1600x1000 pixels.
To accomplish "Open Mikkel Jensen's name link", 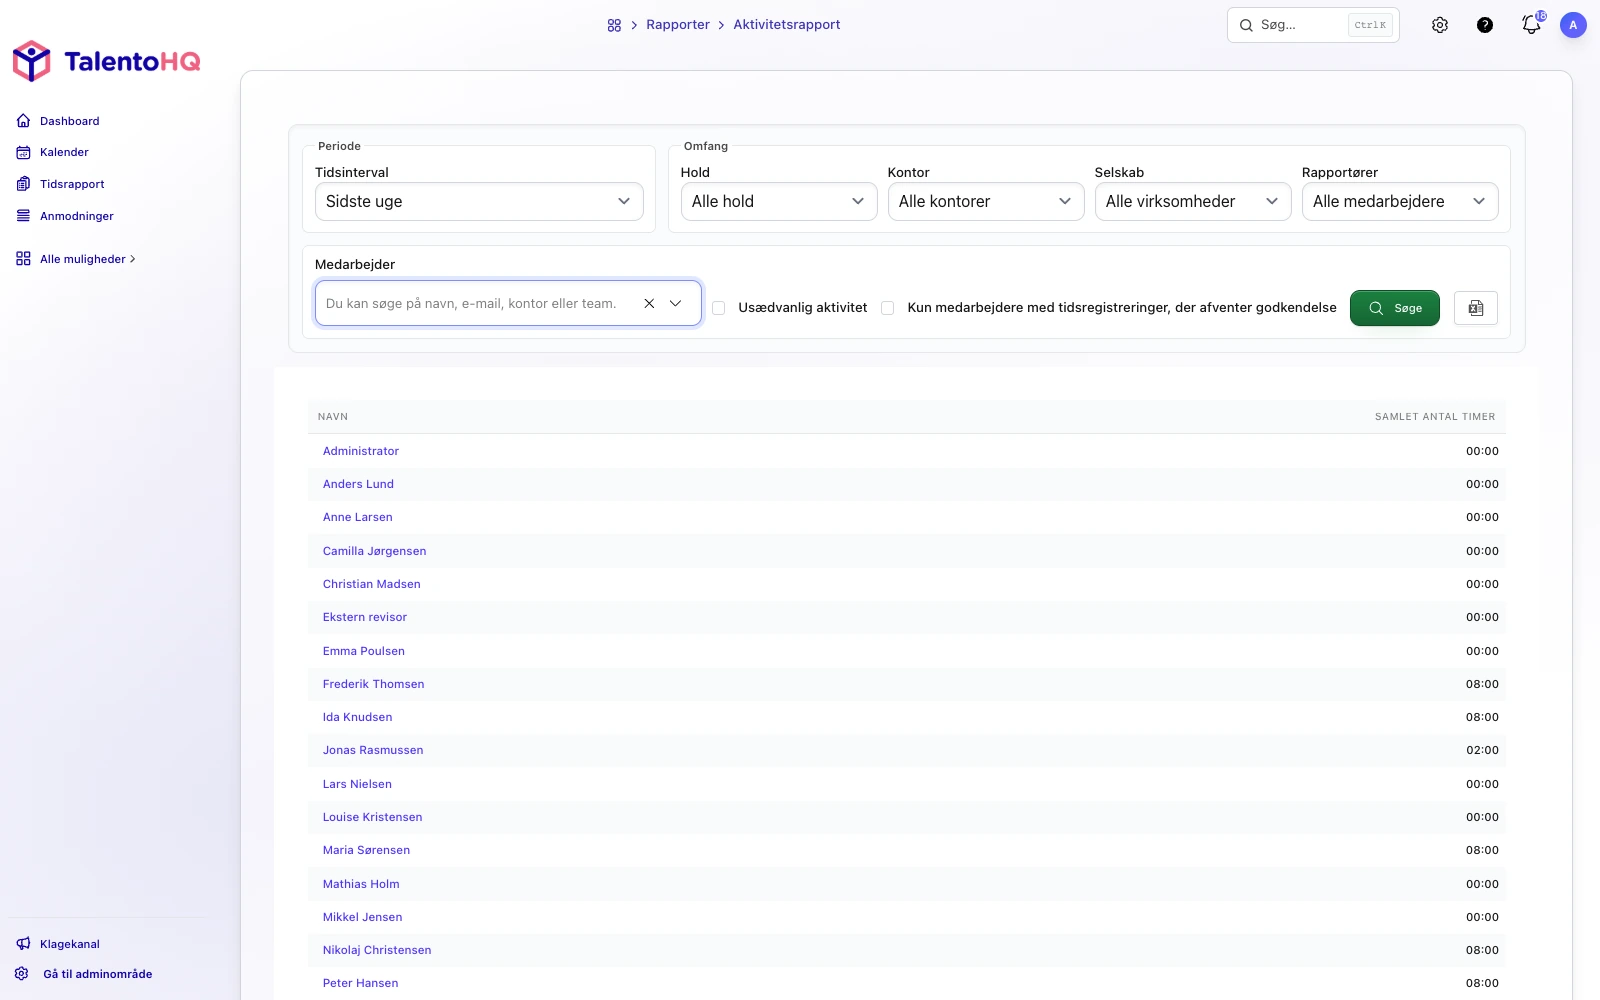I will coord(363,917).
